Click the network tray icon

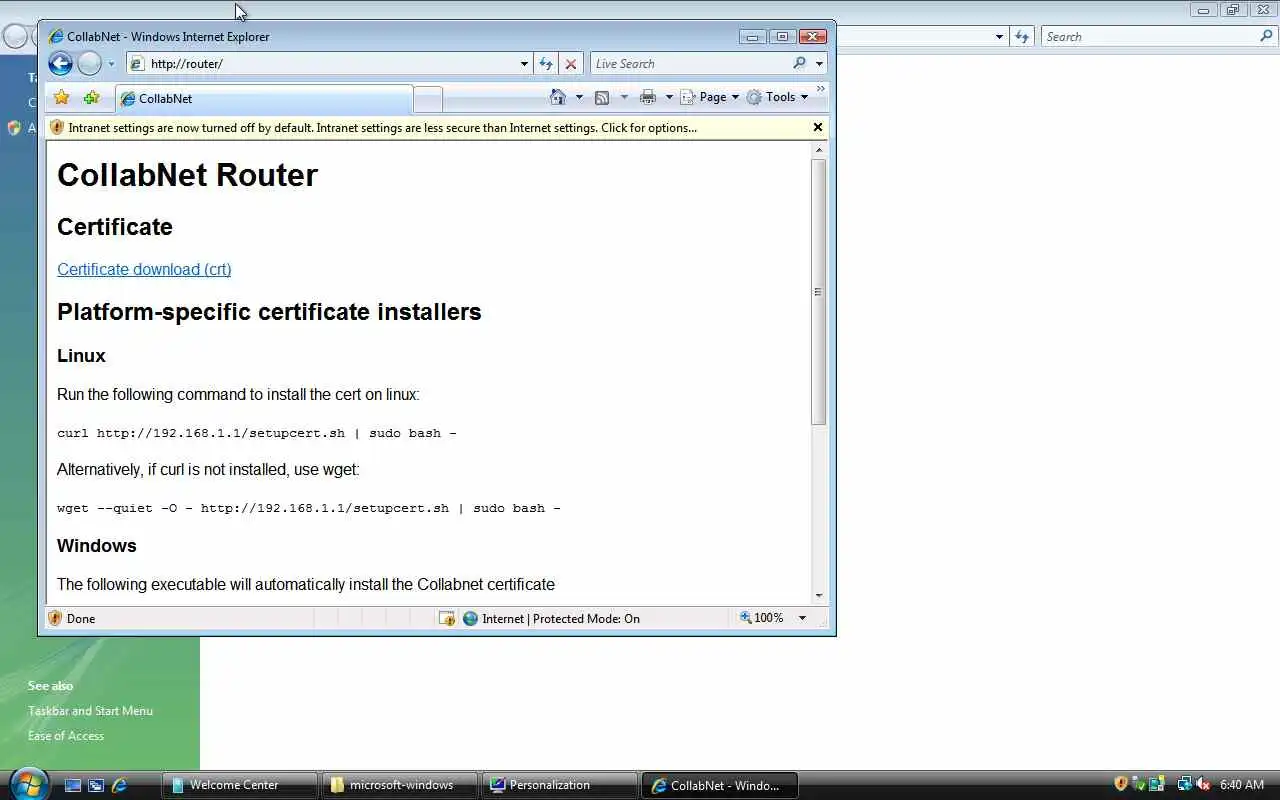click(x=1184, y=784)
